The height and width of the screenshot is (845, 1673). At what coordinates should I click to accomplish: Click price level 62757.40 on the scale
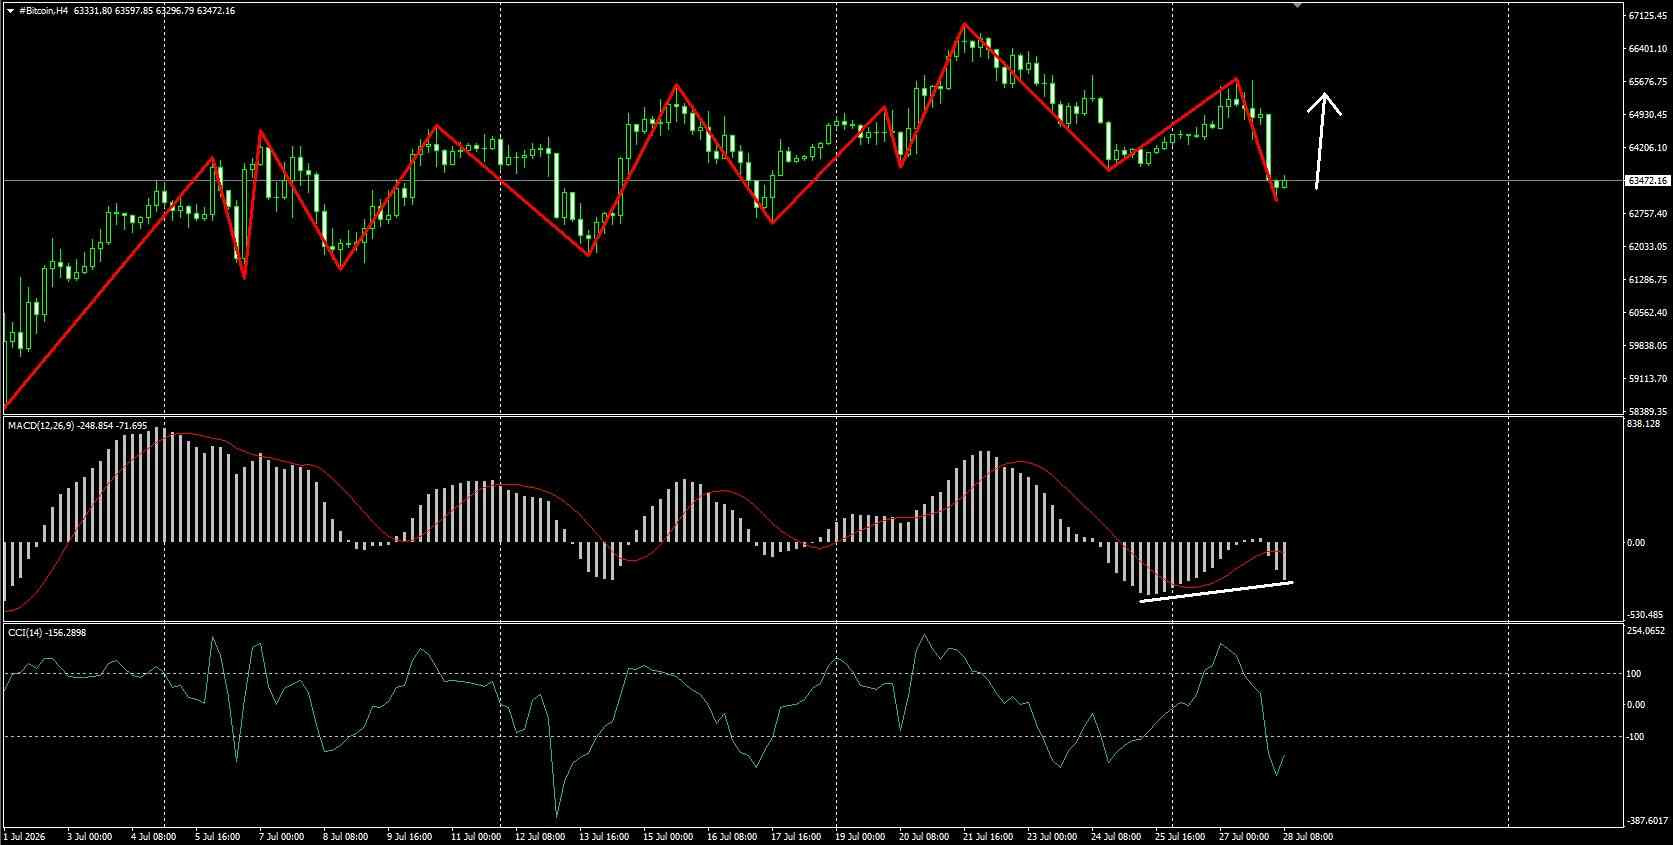point(1648,214)
